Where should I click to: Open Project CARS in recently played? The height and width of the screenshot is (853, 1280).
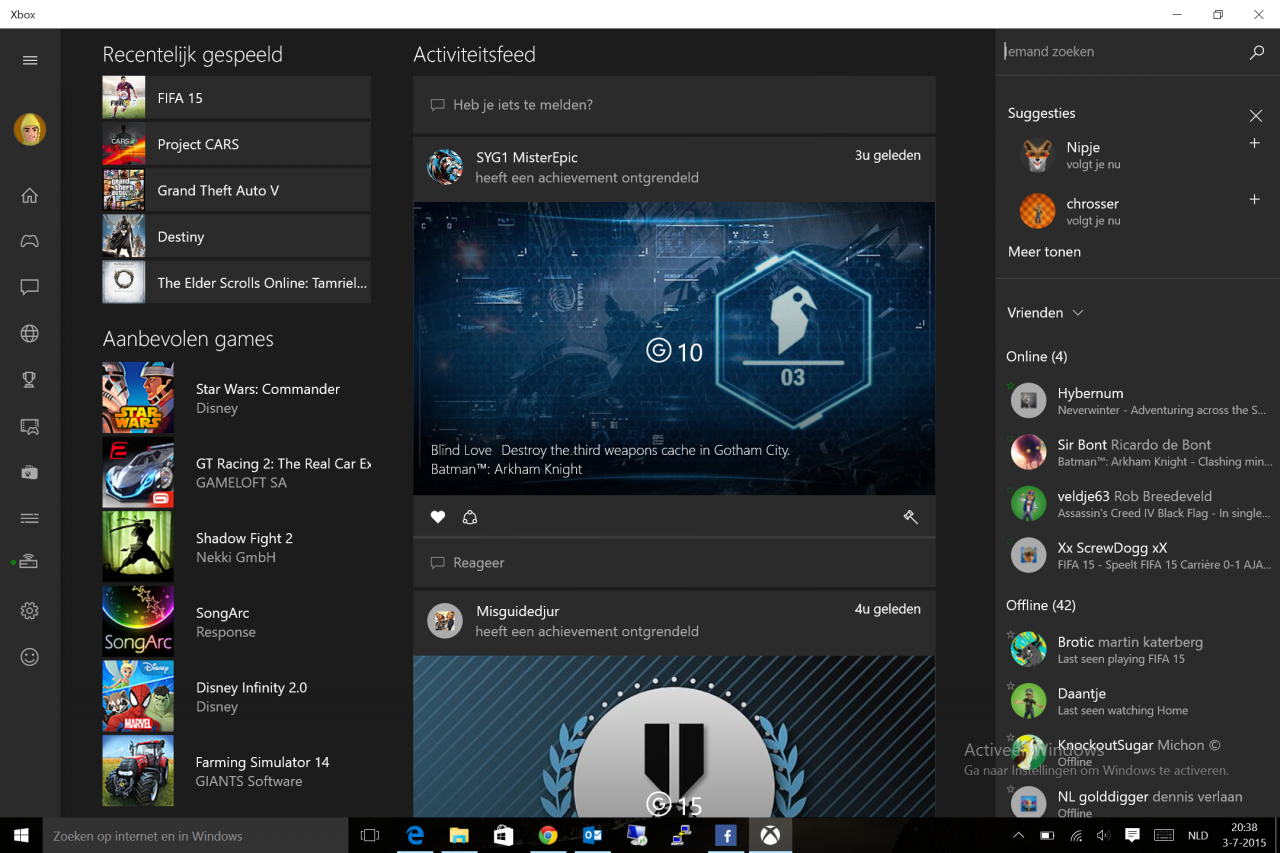click(236, 144)
